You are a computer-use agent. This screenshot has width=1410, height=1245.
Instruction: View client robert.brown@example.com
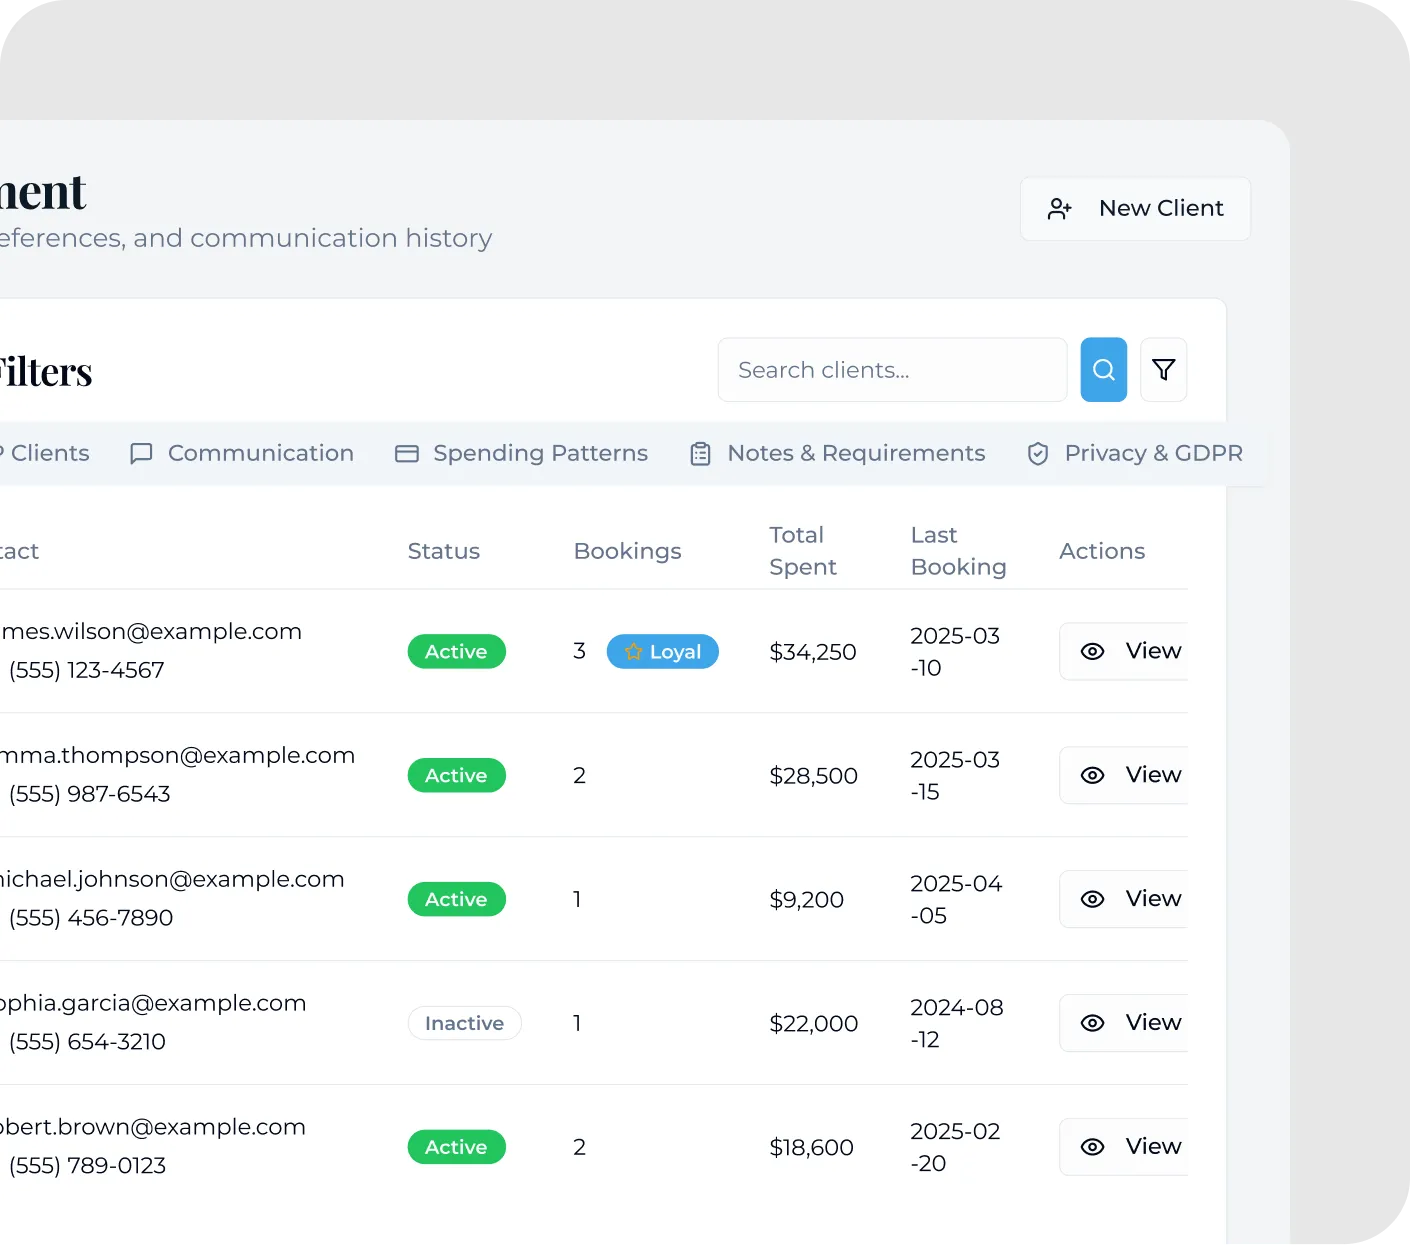1124,1147
